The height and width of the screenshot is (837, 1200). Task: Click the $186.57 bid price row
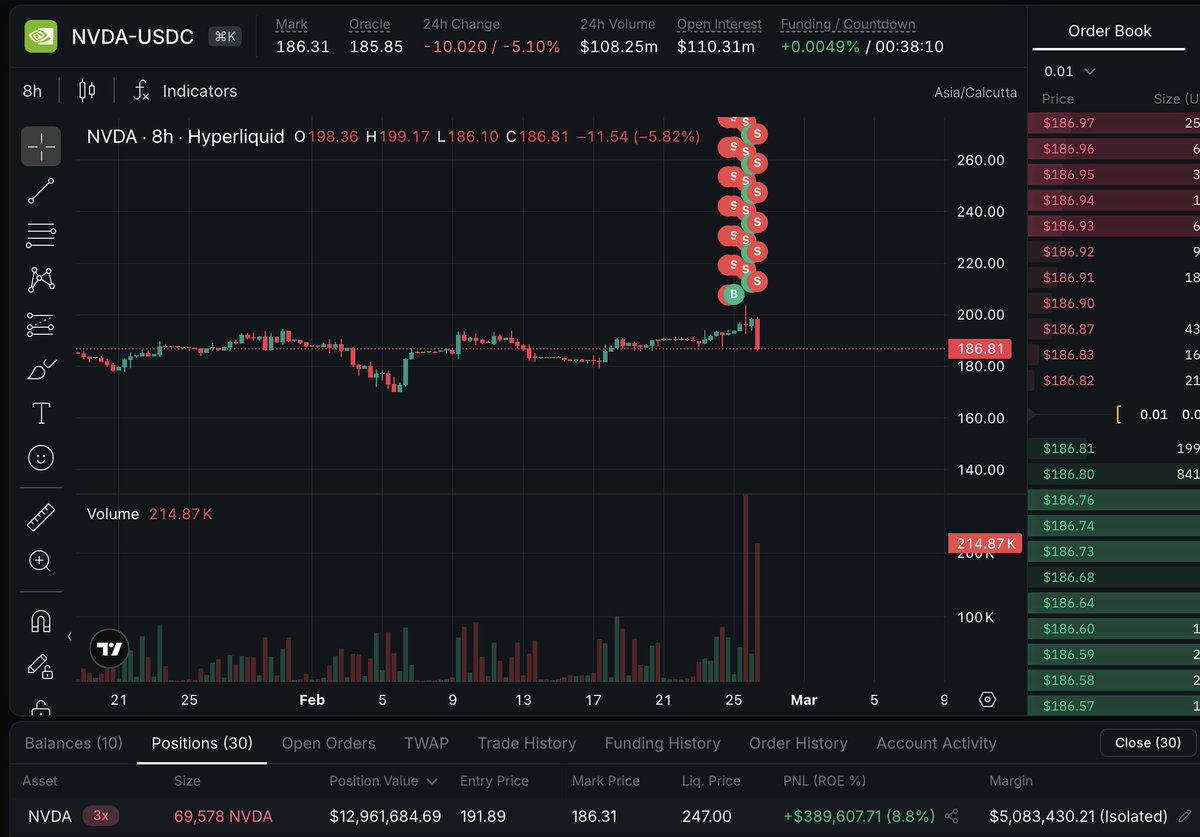pyautogui.click(x=1114, y=706)
